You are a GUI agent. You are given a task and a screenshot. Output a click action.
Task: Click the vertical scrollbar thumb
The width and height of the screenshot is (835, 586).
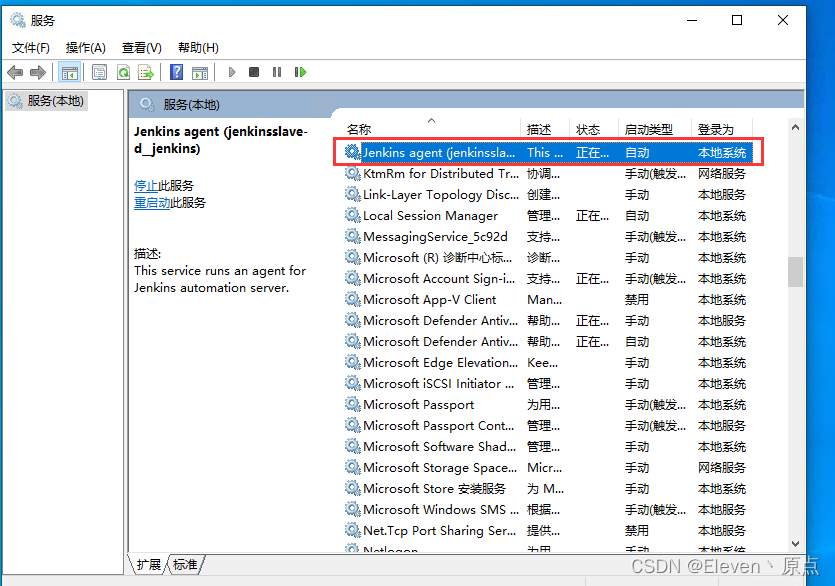pyautogui.click(x=795, y=272)
